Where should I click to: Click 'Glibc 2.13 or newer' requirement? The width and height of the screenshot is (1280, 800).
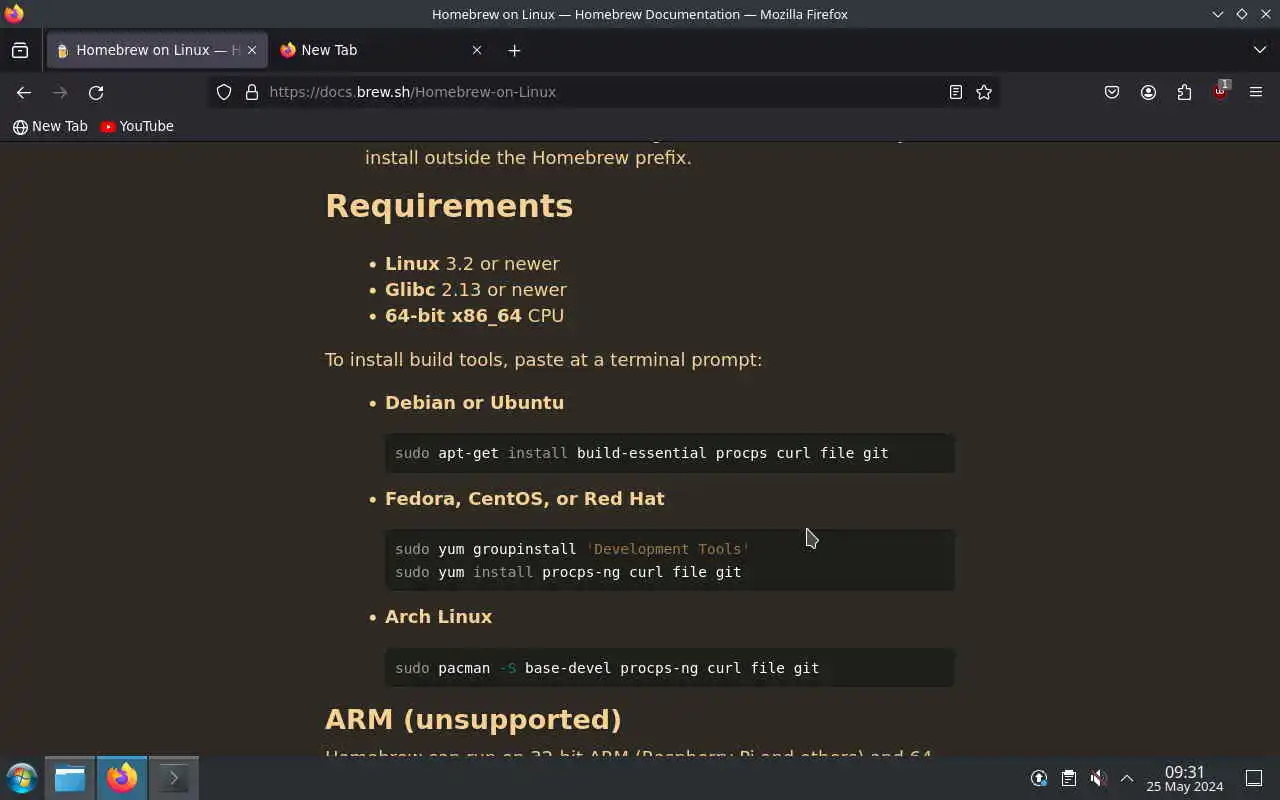coord(476,290)
